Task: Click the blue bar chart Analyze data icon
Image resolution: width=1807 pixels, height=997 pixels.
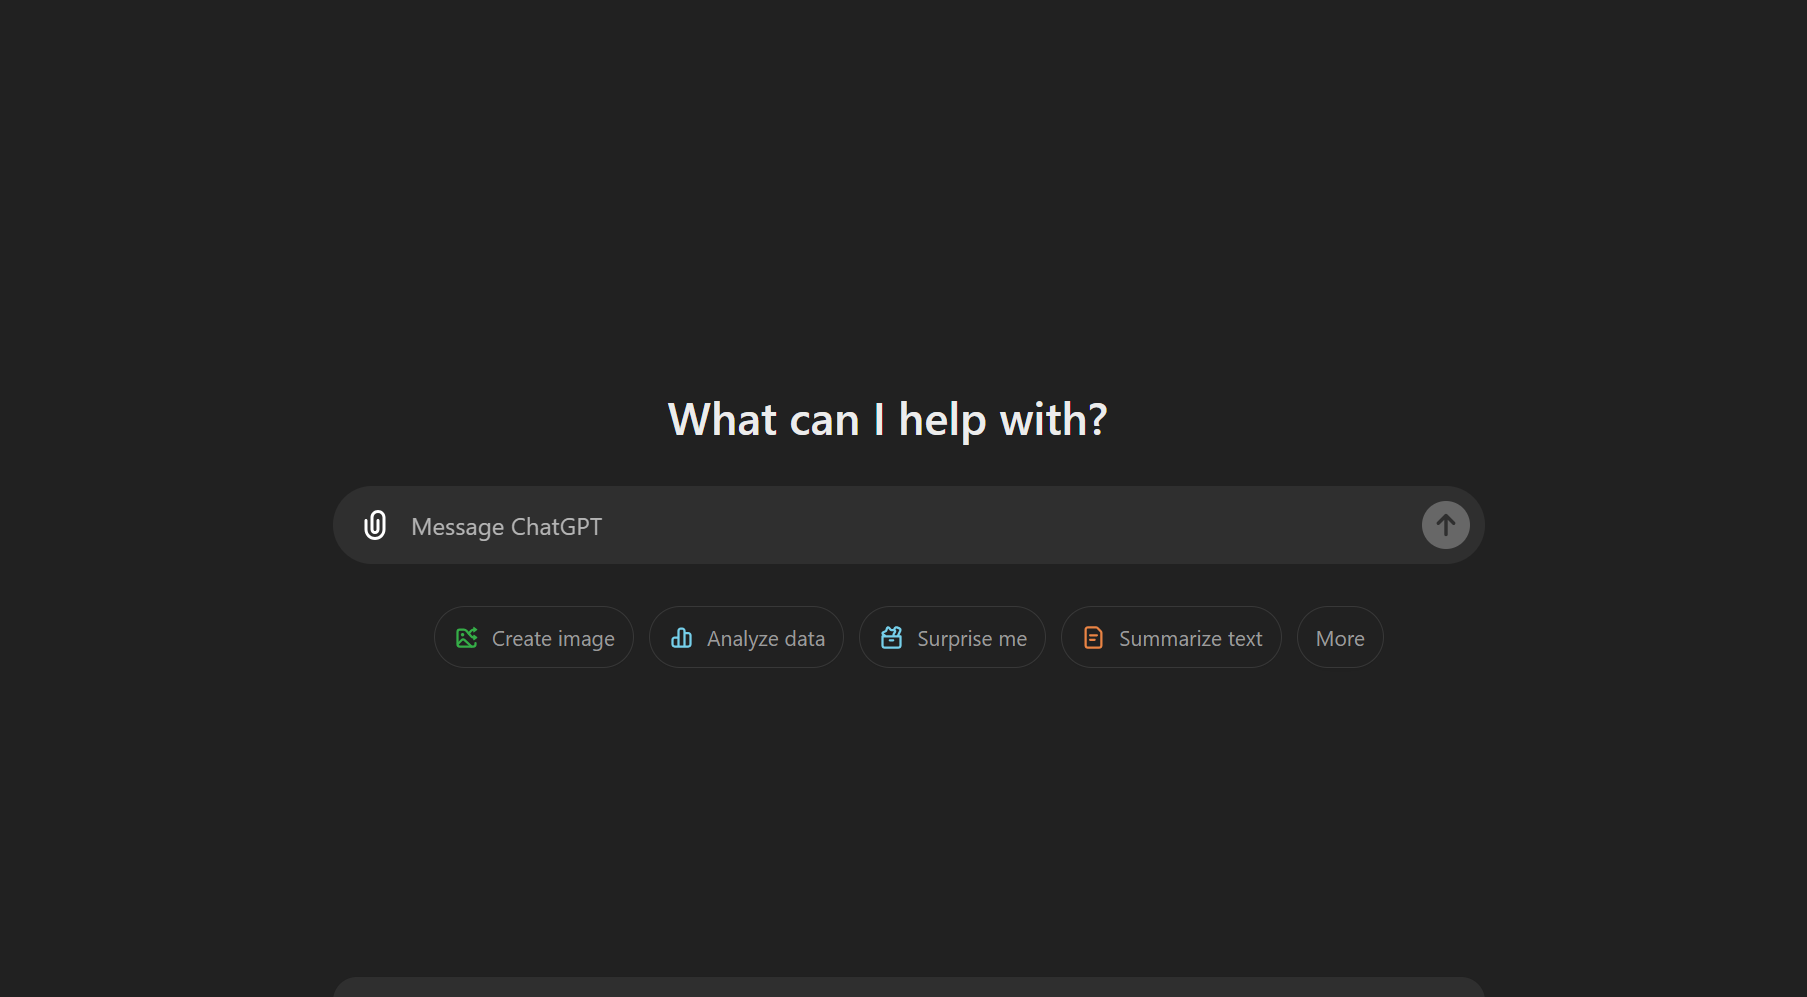Action: 681,638
